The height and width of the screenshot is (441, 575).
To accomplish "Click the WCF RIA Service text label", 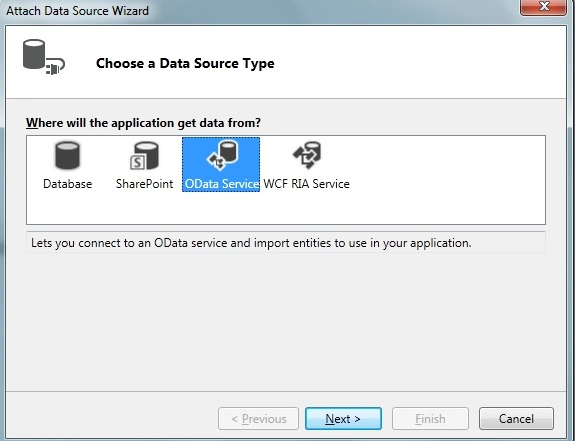I will click(307, 184).
